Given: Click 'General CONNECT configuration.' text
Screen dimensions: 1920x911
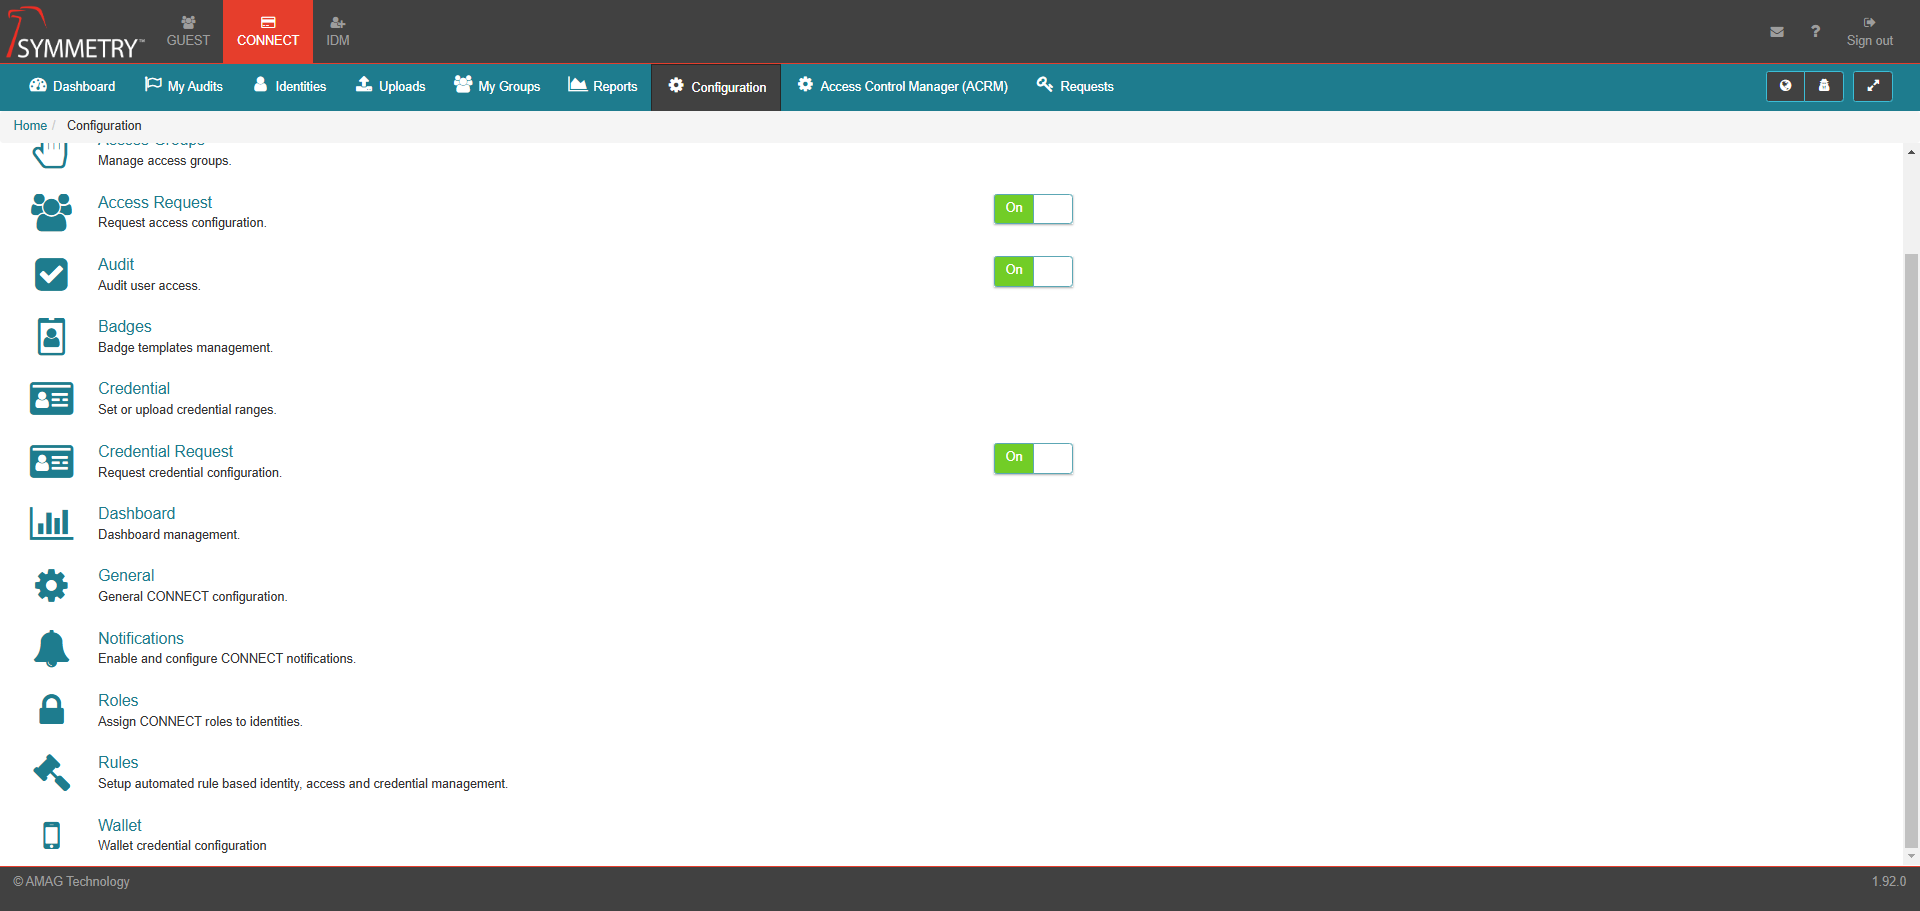Looking at the screenshot, I should [x=192, y=597].
